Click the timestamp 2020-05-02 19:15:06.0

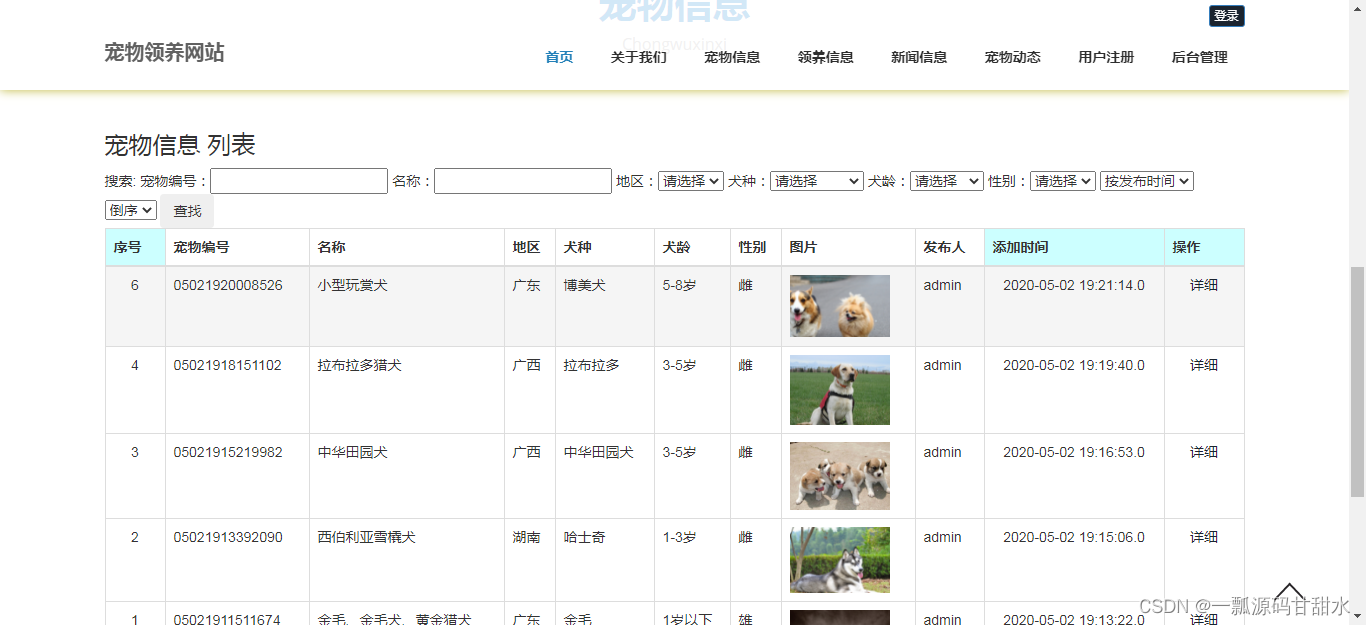click(x=1074, y=537)
